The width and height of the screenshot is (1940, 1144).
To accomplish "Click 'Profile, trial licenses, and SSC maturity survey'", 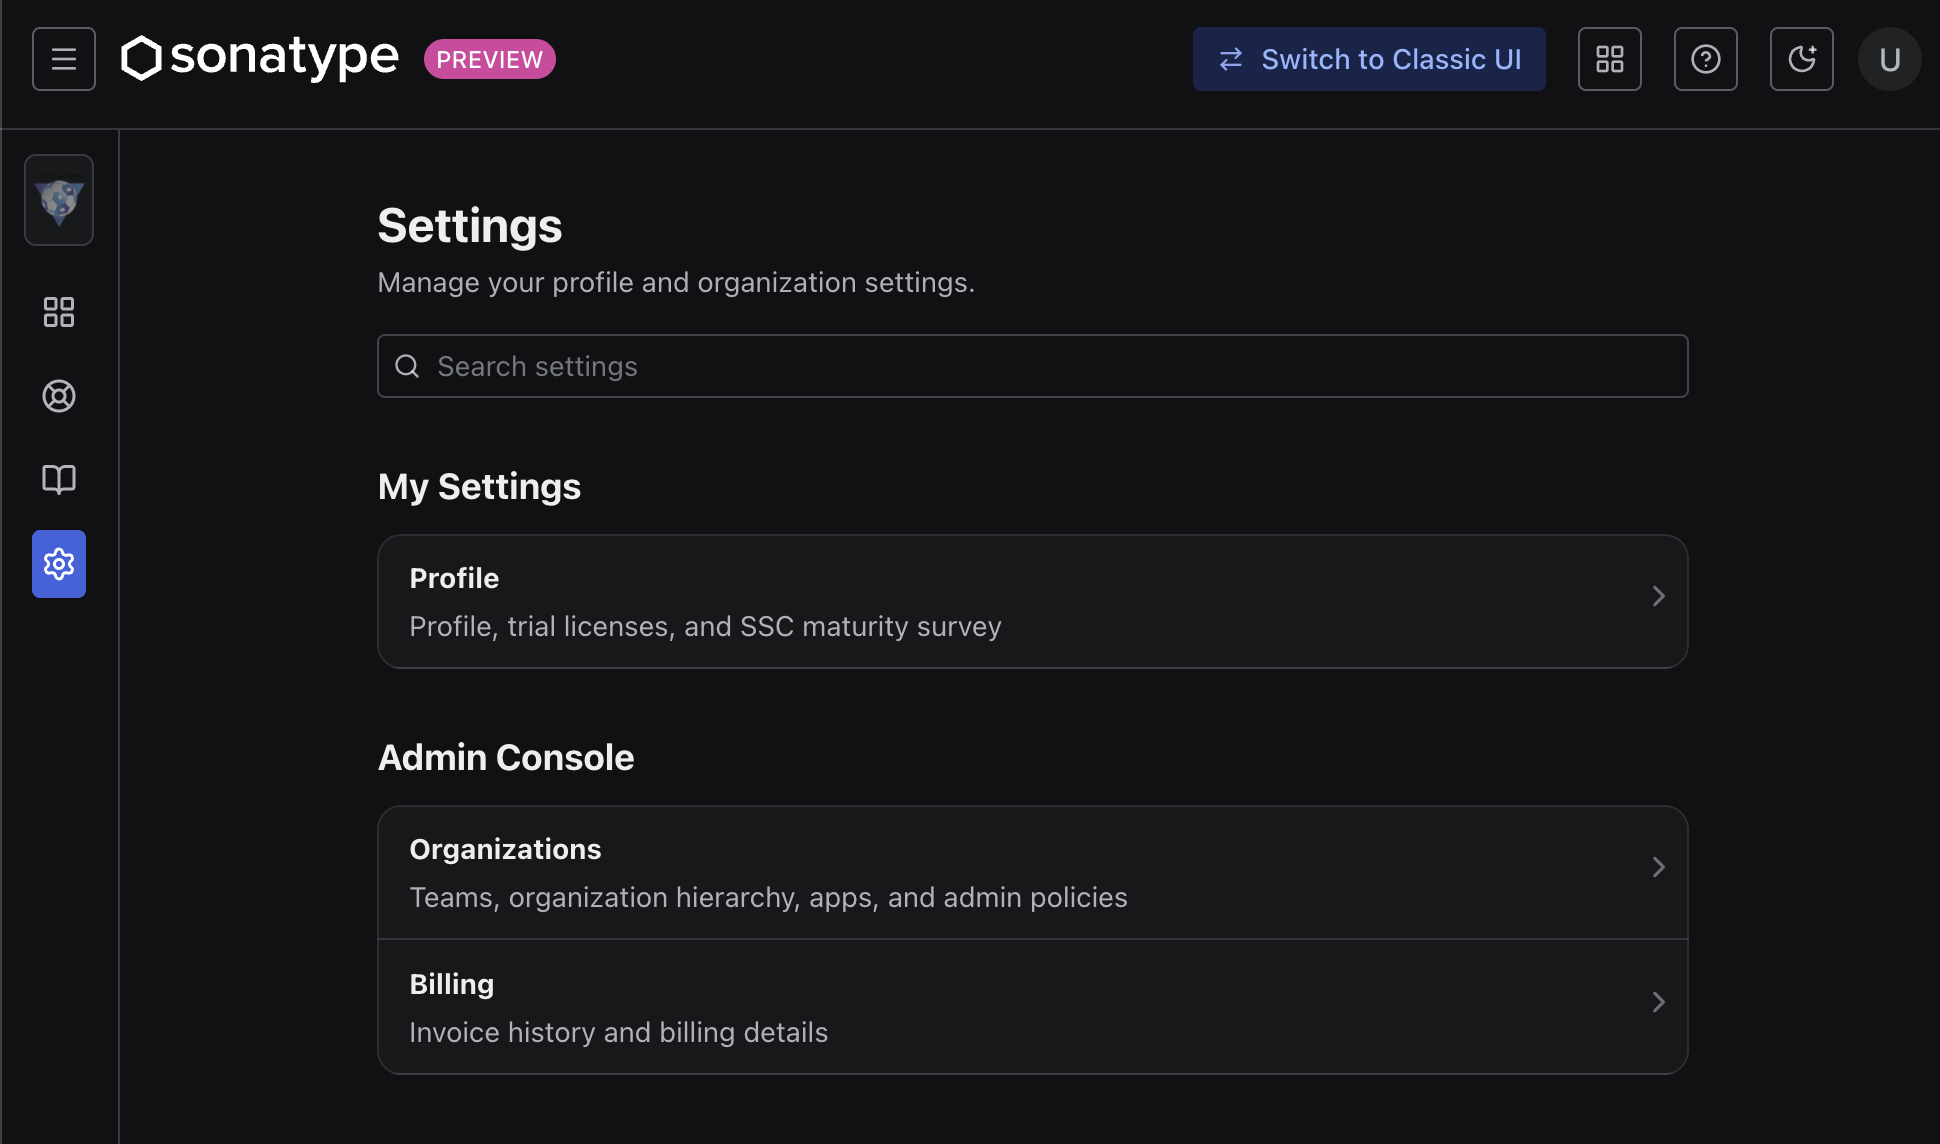I will tap(705, 626).
